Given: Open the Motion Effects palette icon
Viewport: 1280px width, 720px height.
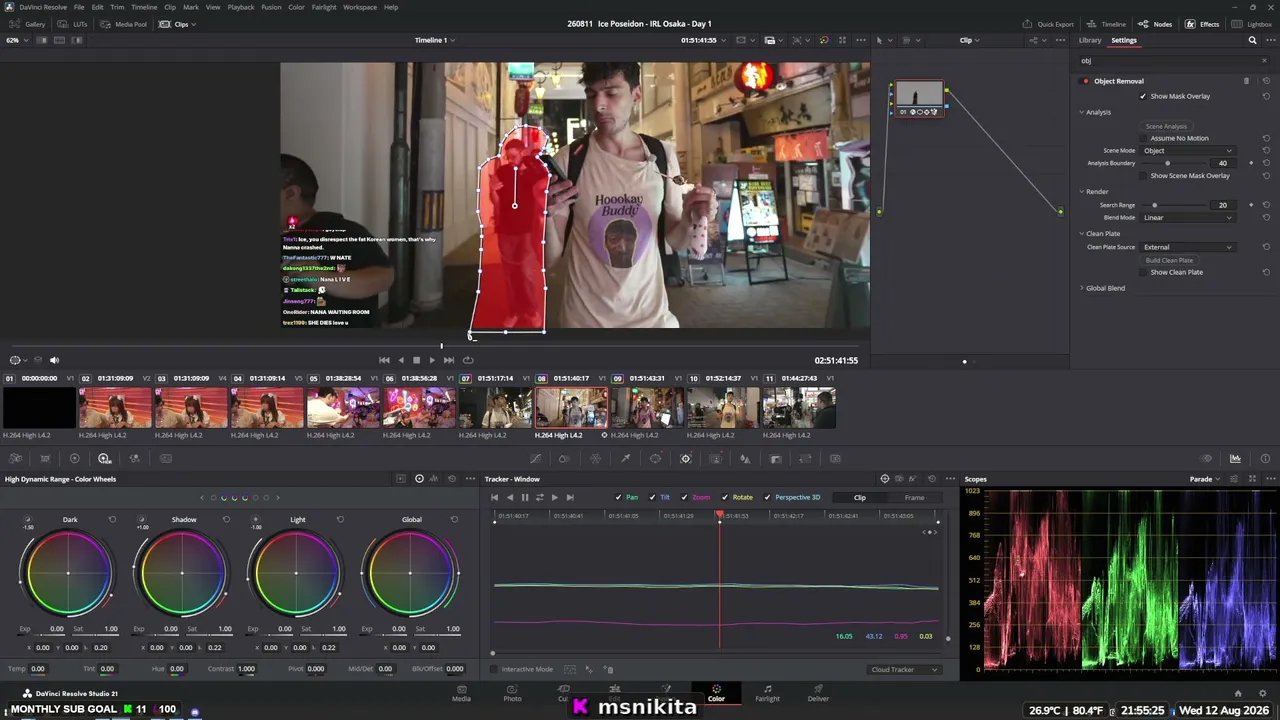Looking at the screenshot, I should point(165,459).
